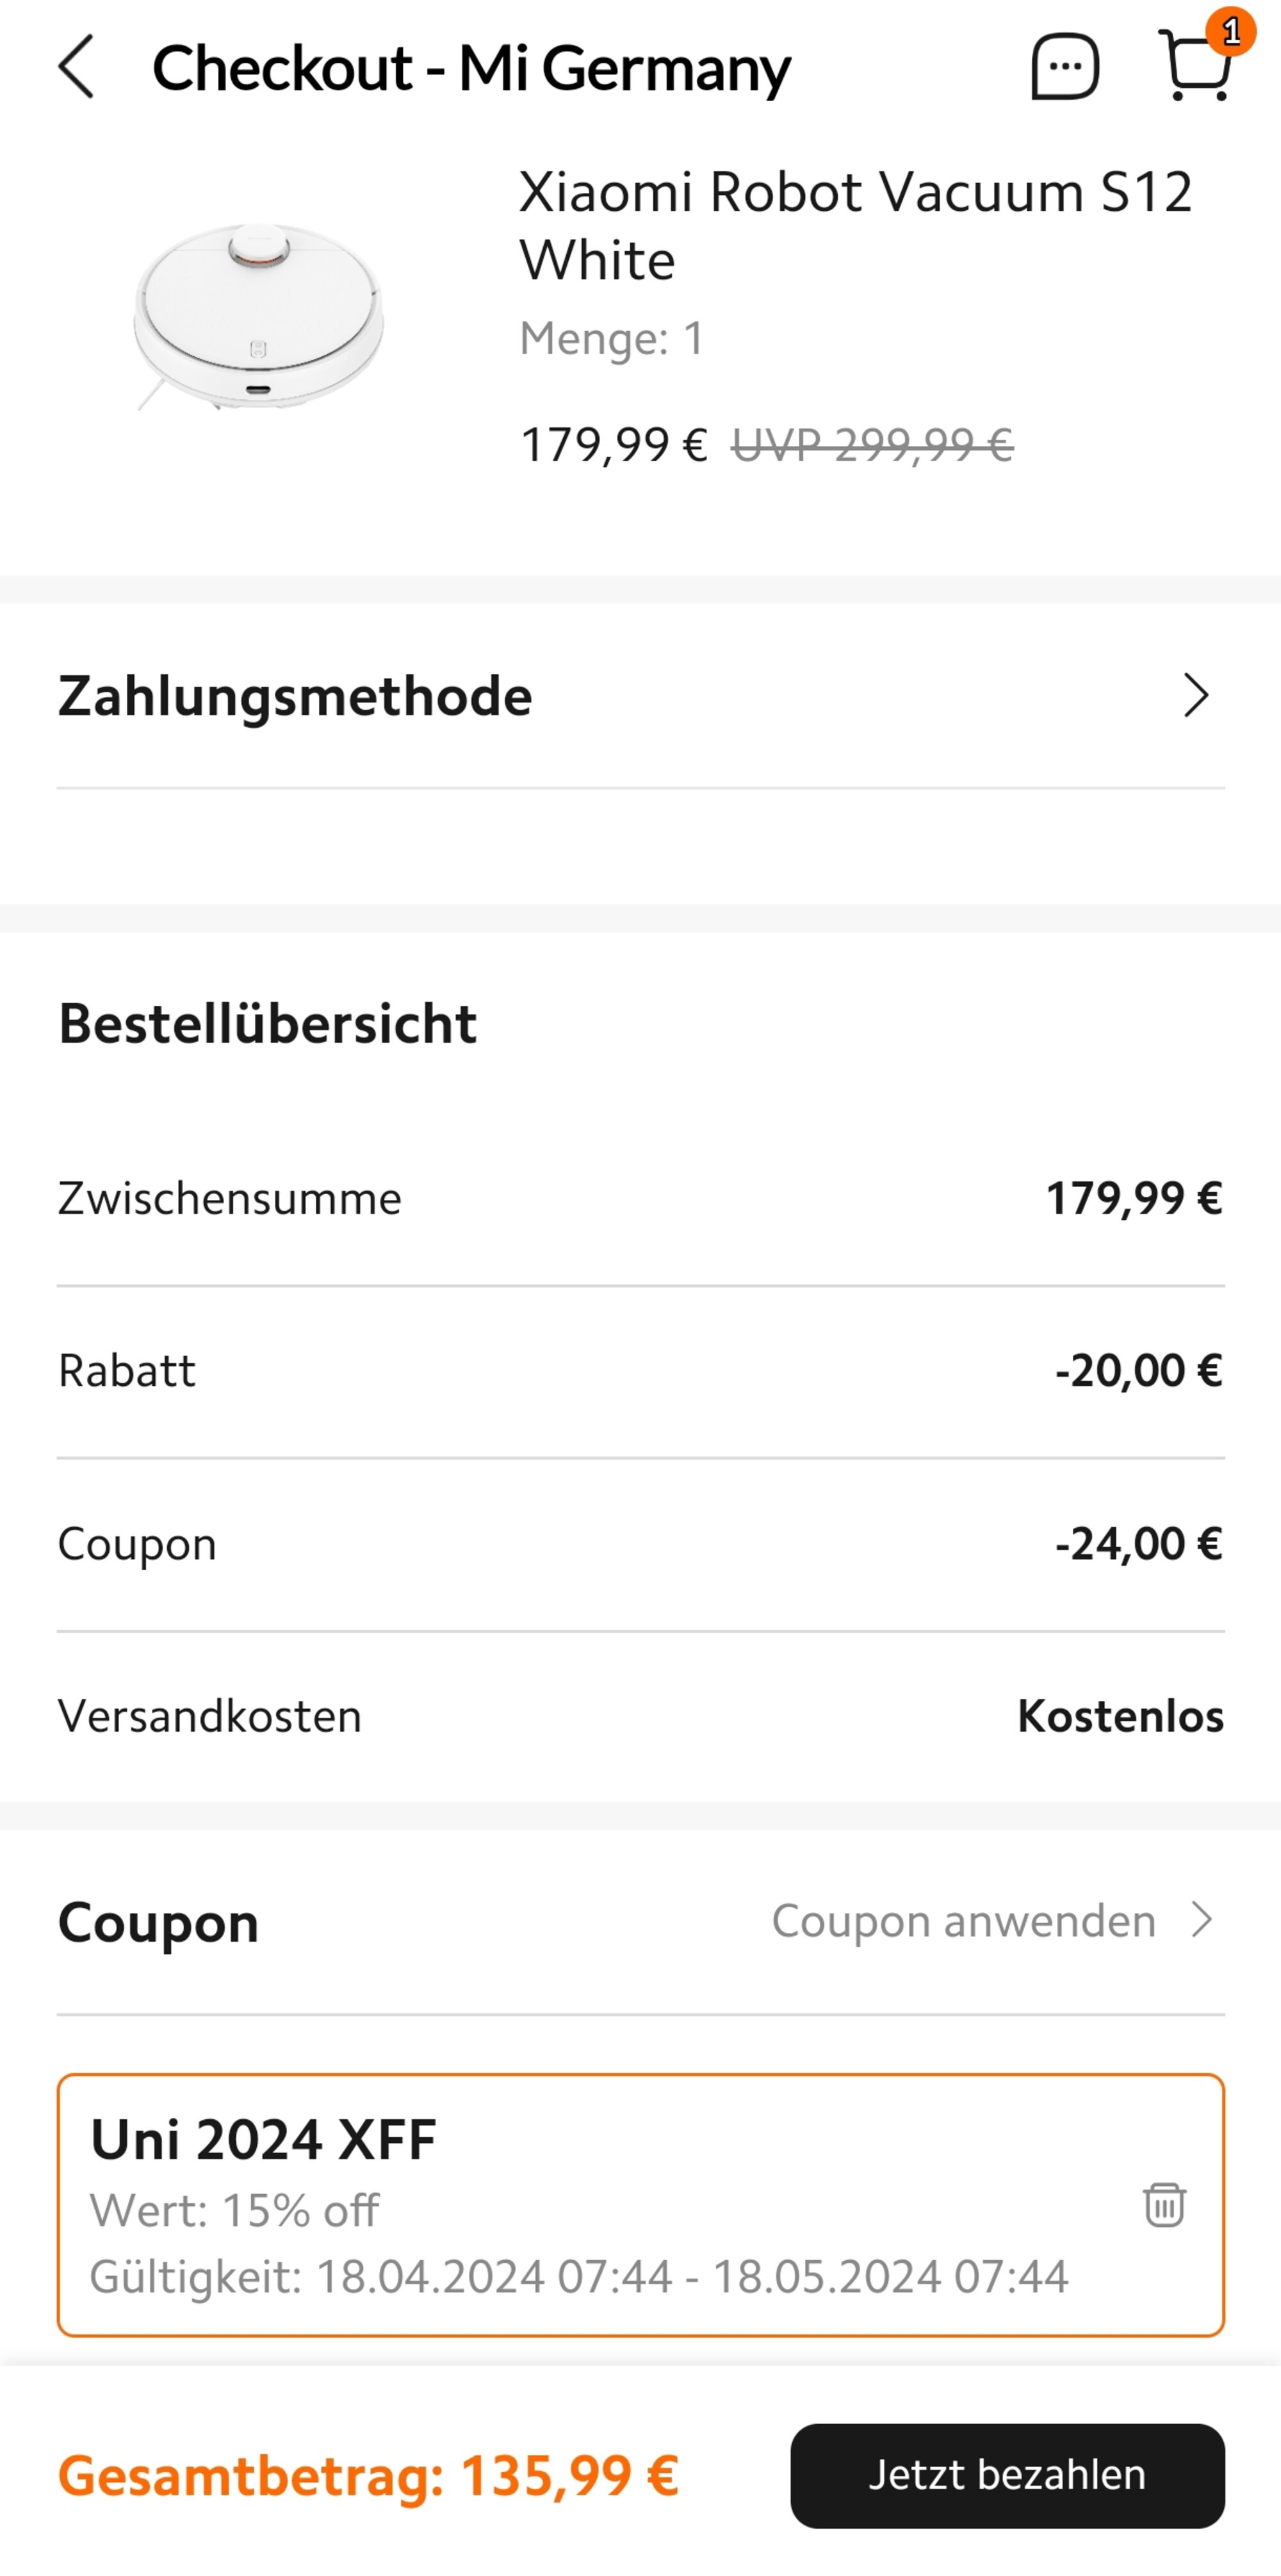Screen dimensions: 1281x2576
Task: Tap the Versandkosten Kostenlos row
Action: 641,1716
